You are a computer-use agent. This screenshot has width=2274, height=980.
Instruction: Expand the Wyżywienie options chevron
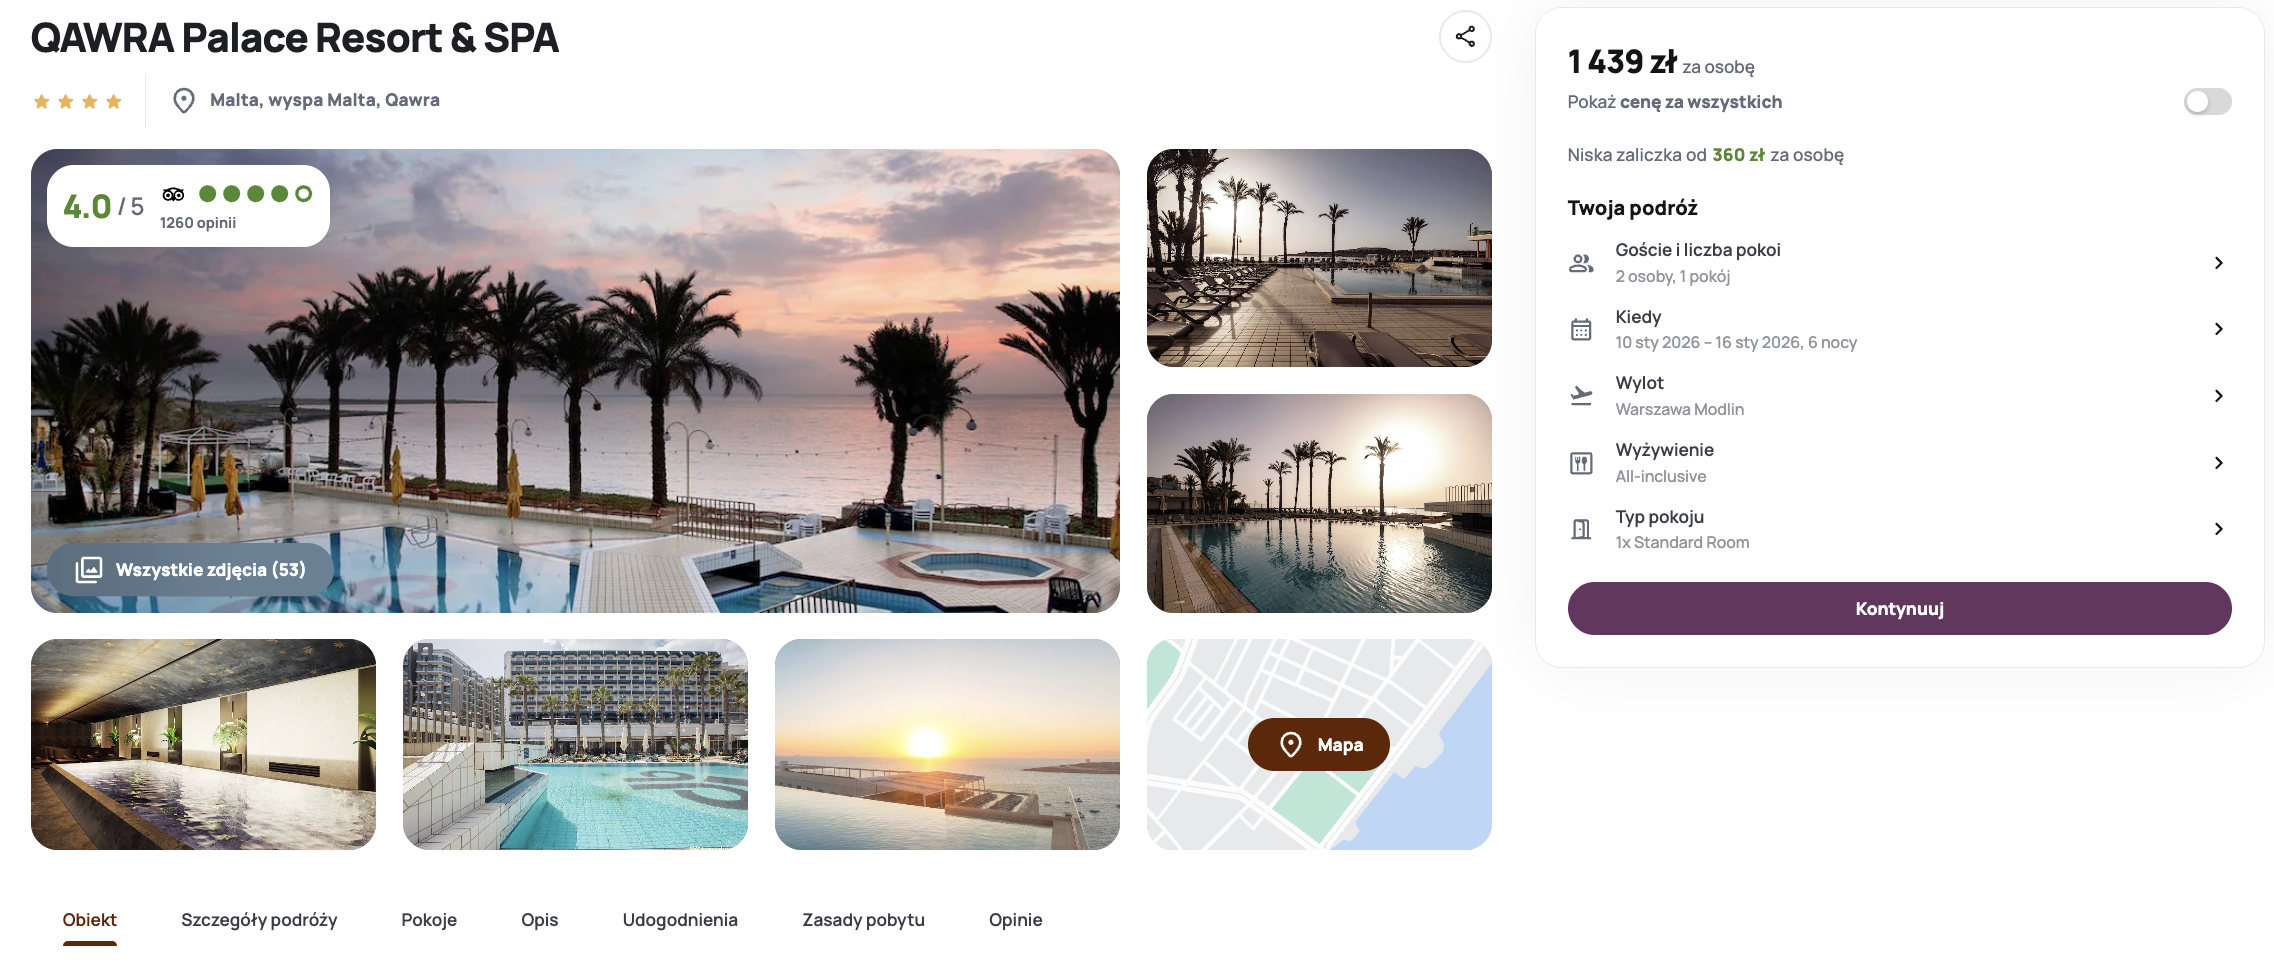(2218, 463)
